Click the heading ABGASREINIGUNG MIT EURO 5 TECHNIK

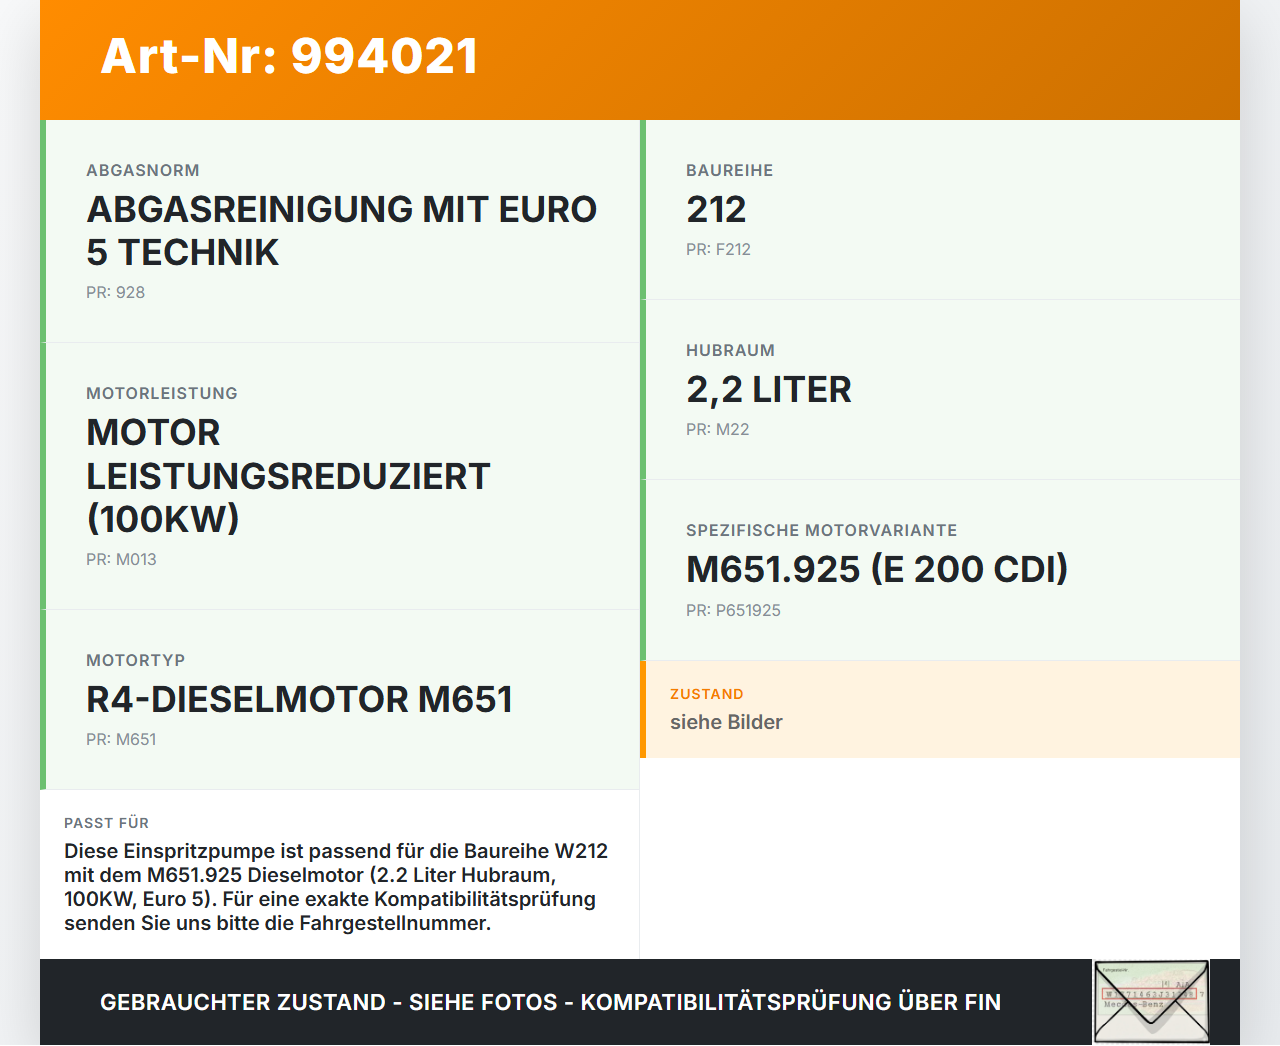click(x=341, y=231)
